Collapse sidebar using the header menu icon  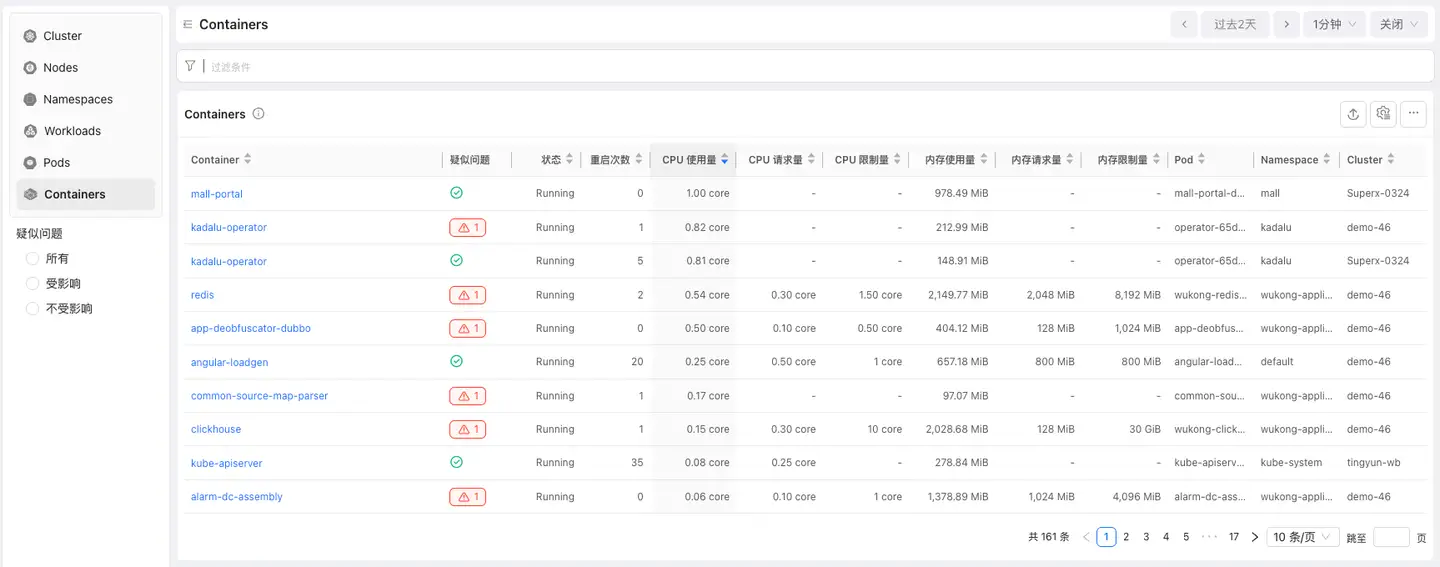point(187,25)
